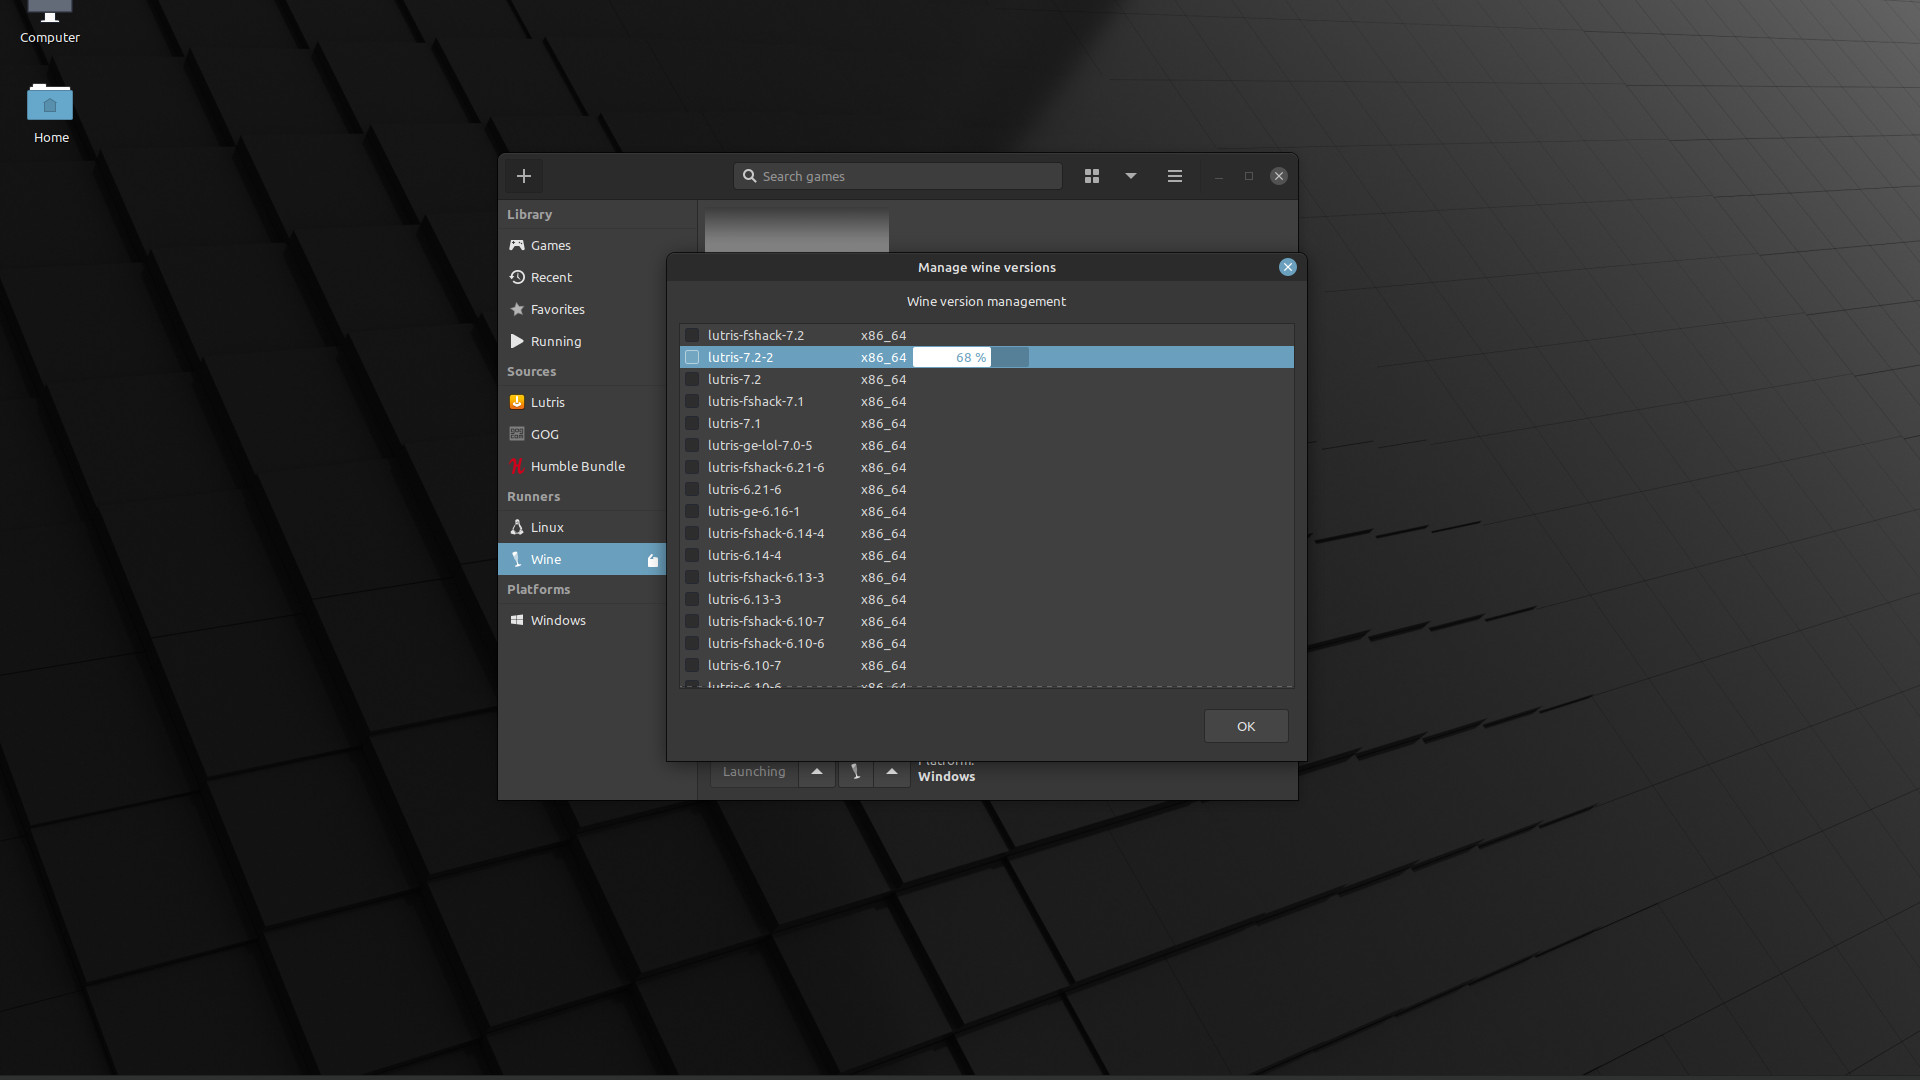Click the game cover thumbnail
Screen dimensions: 1920x1080
pyautogui.click(x=797, y=230)
